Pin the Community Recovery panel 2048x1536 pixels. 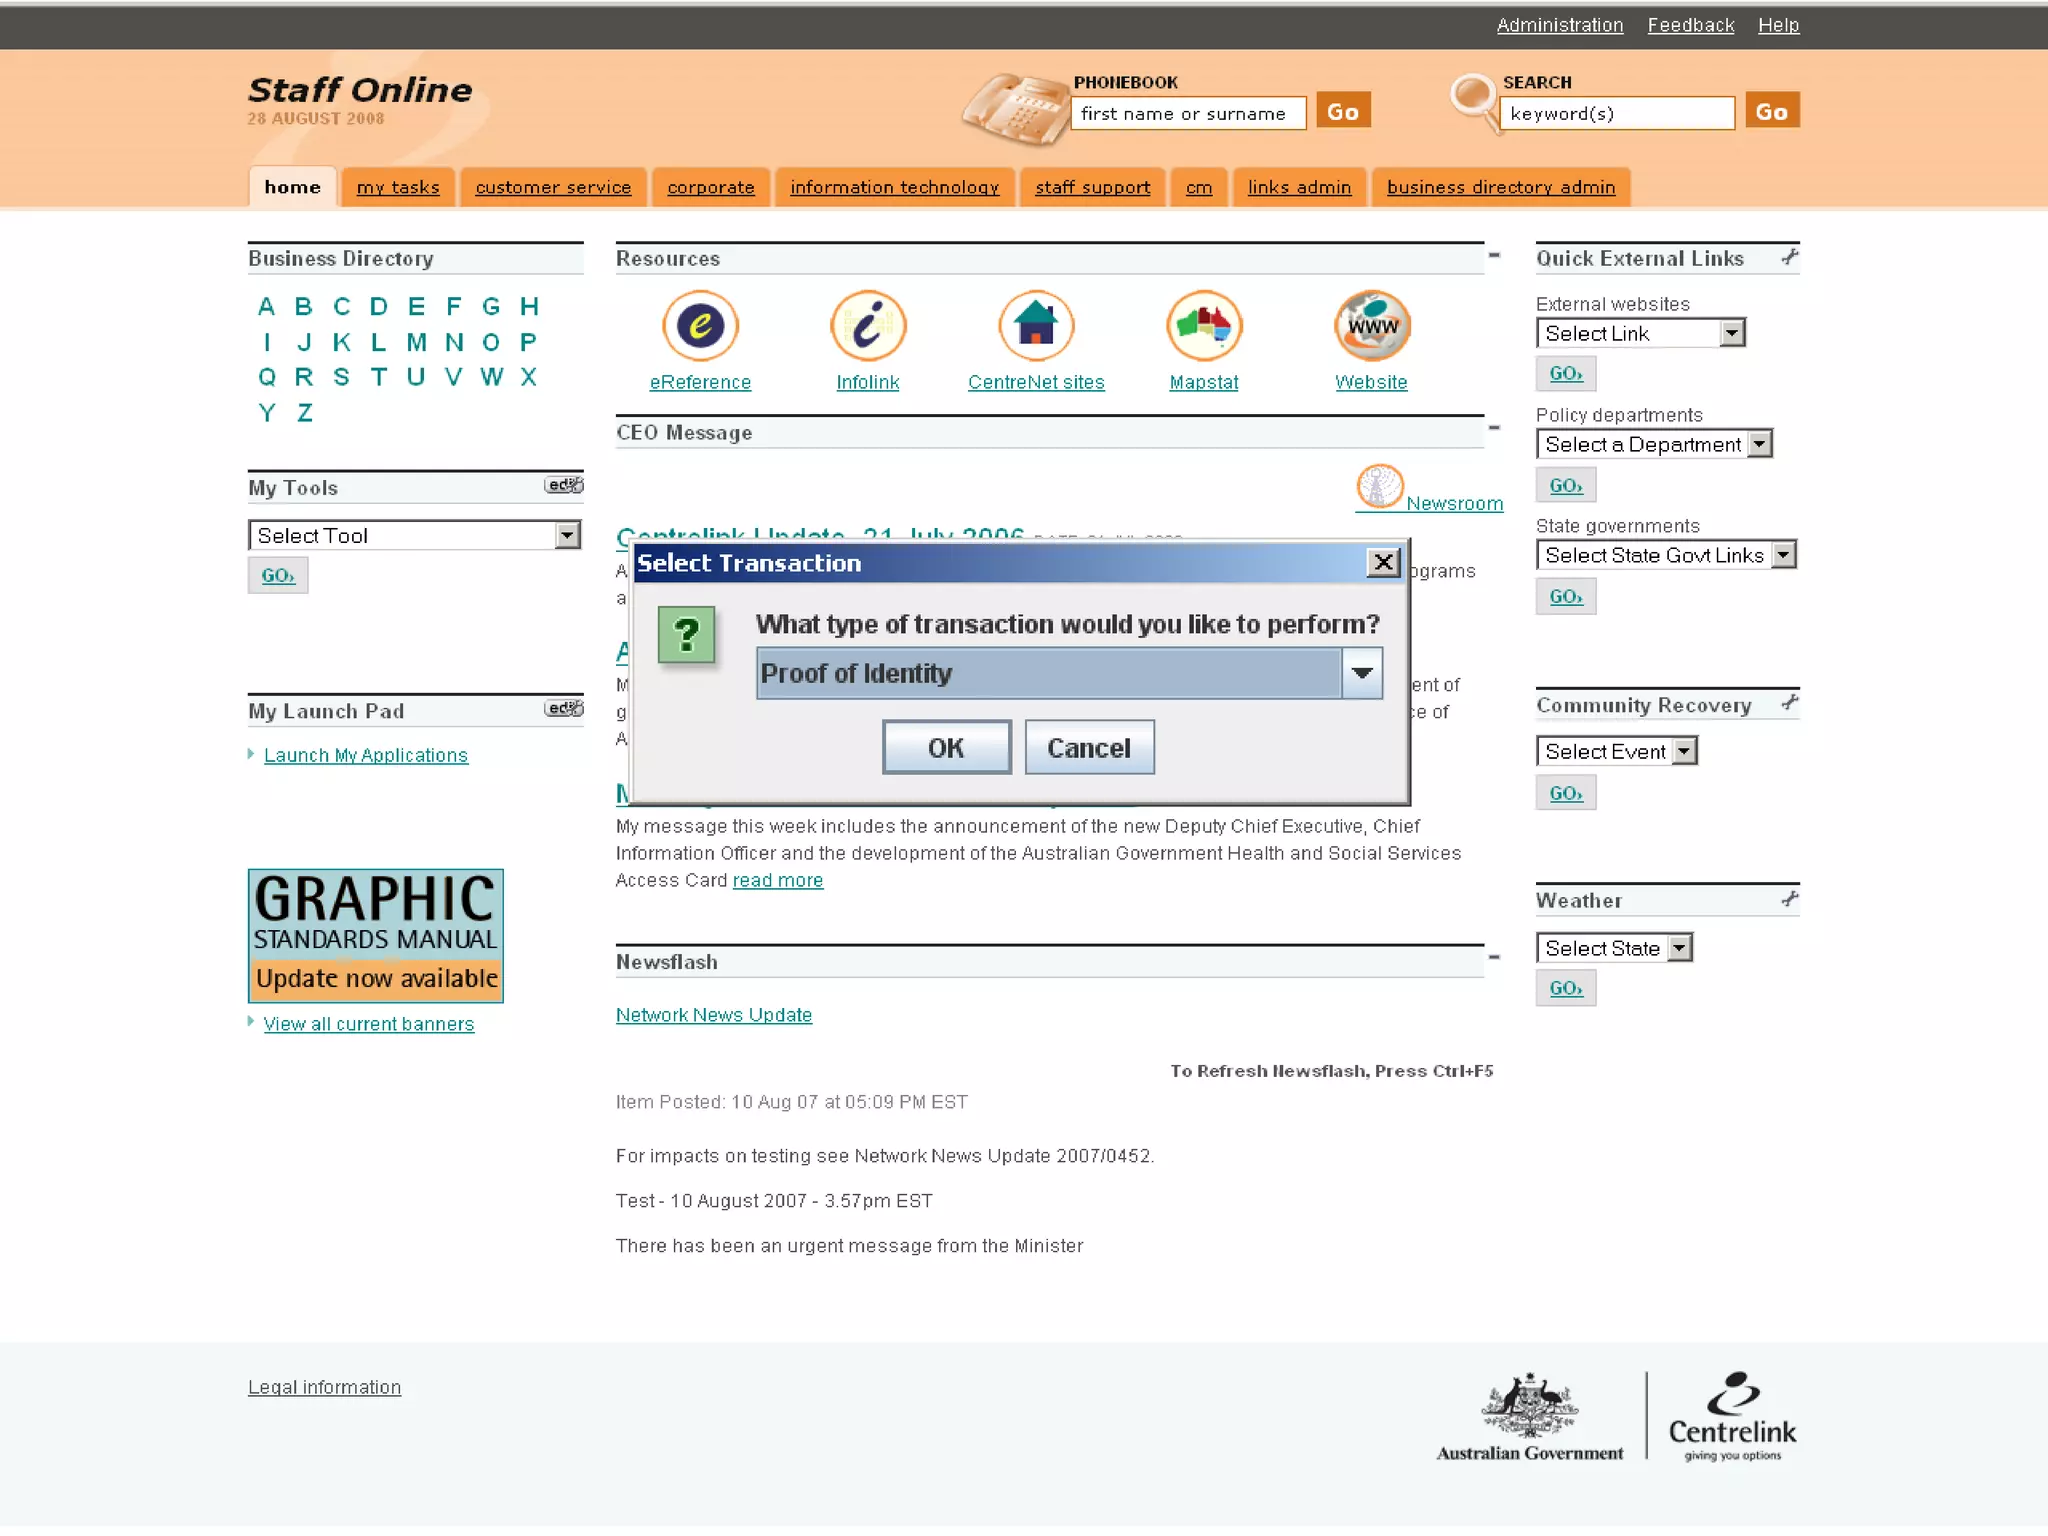point(1790,703)
